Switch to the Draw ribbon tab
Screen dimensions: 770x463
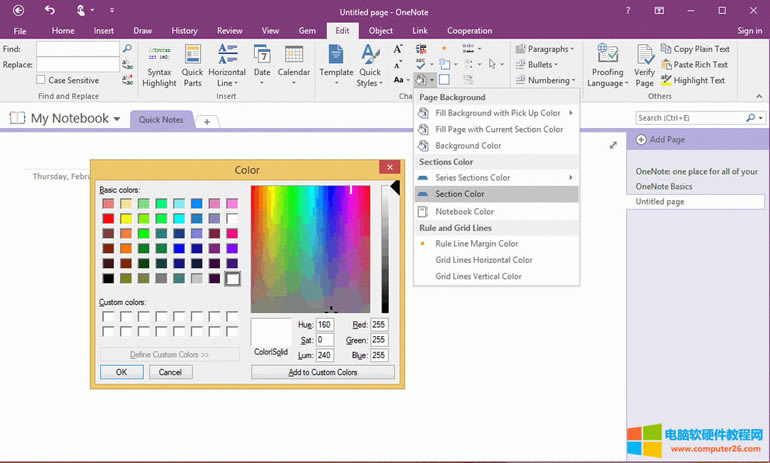(x=142, y=31)
